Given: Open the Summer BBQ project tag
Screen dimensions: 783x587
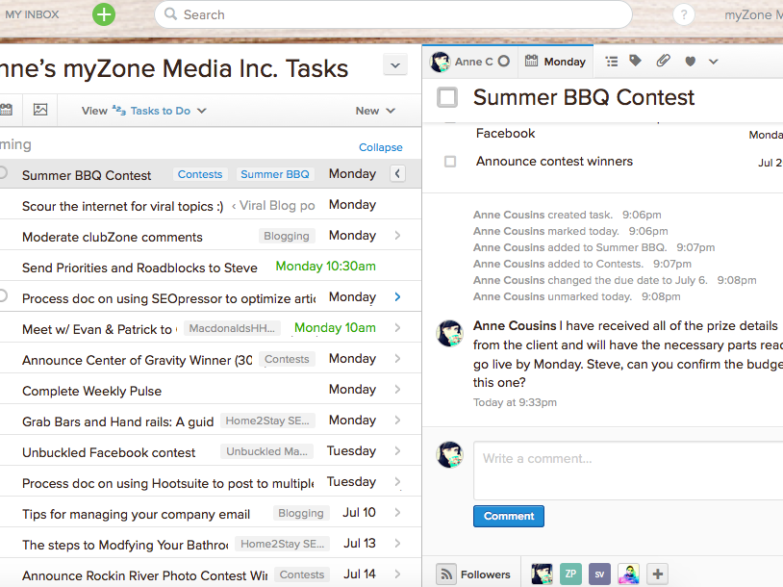Looking at the screenshot, I should pyautogui.click(x=275, y=174).
